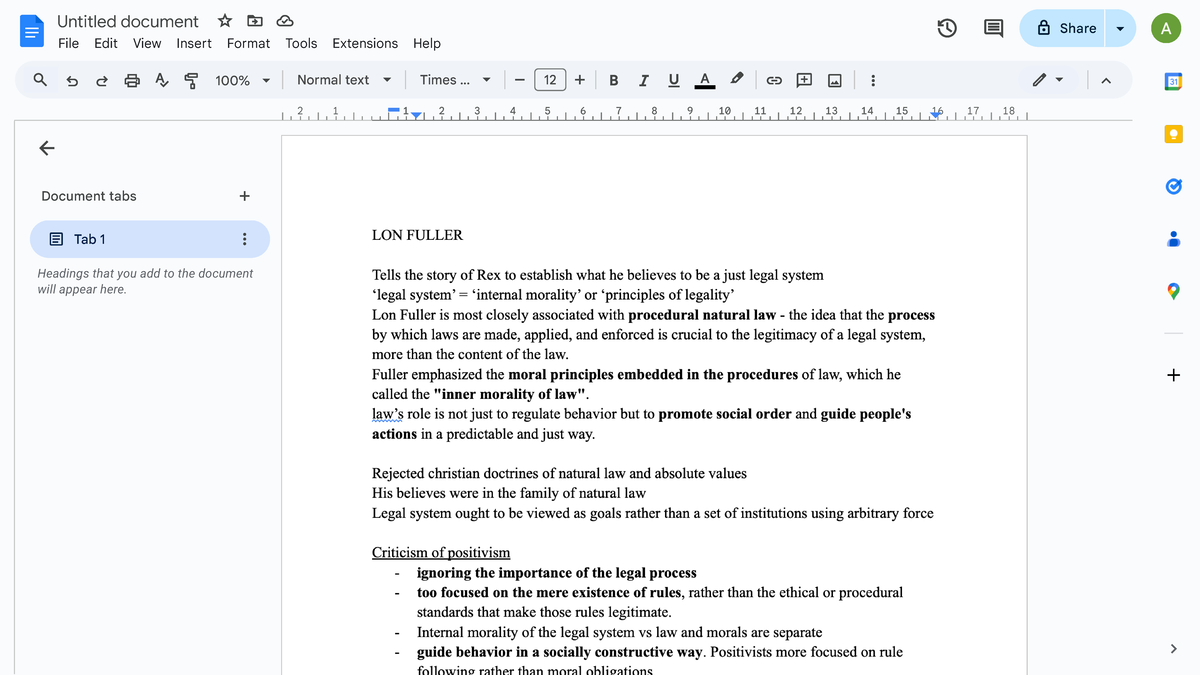Open the text color picker
The height and width of the screenshot is (675, 1200).
[704, 80]
